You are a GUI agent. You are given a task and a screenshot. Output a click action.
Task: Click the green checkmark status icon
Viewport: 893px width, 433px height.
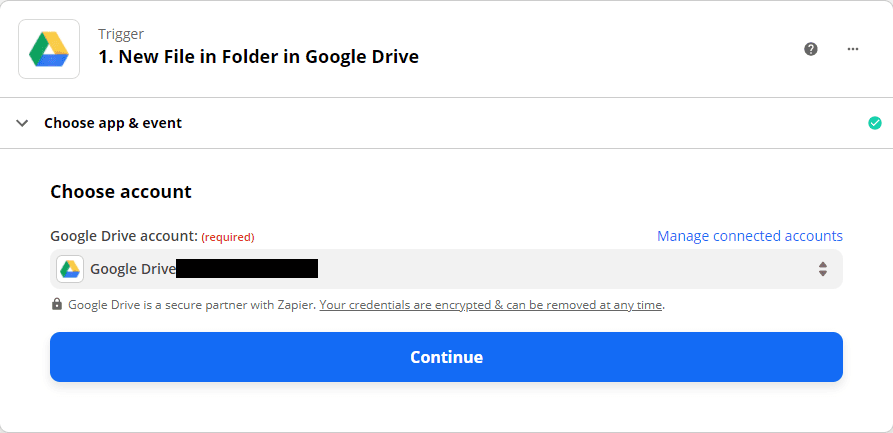(875, 123)
